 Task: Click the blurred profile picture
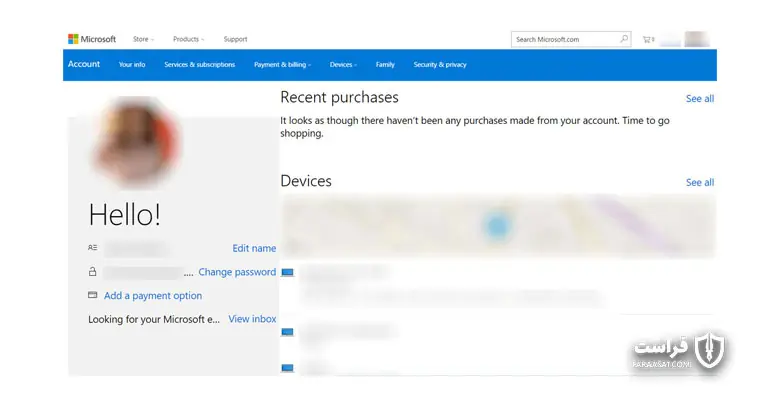tap(137, 143)
